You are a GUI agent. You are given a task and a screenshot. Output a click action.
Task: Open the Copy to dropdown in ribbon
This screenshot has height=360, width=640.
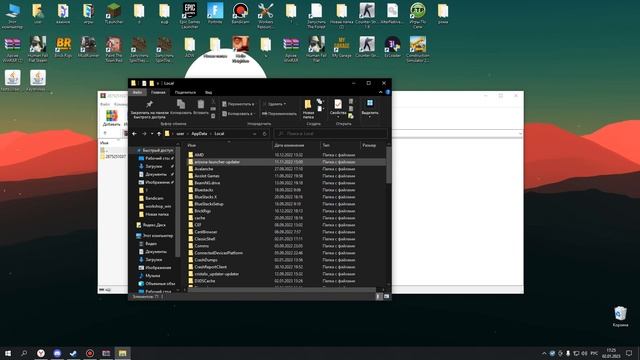tap(238, 113)
